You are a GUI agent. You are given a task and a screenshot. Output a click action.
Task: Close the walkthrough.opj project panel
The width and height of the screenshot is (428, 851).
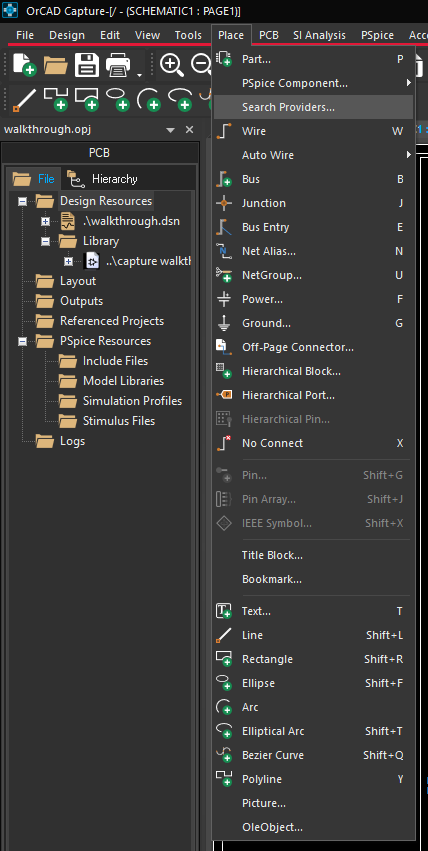pyautogui.click(x=189, y=130)
